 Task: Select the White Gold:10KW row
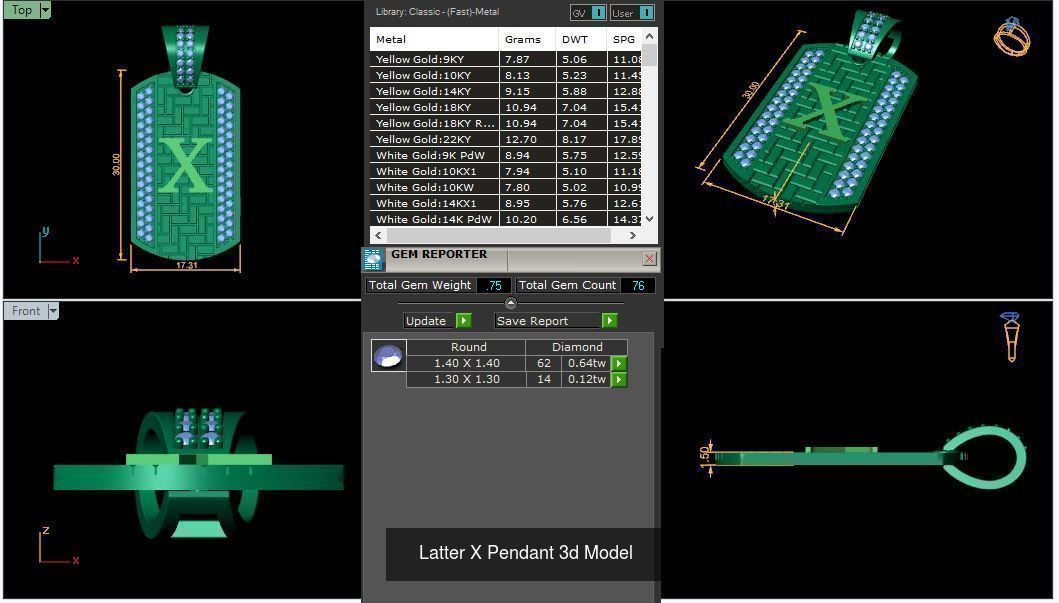coord(505,187)
